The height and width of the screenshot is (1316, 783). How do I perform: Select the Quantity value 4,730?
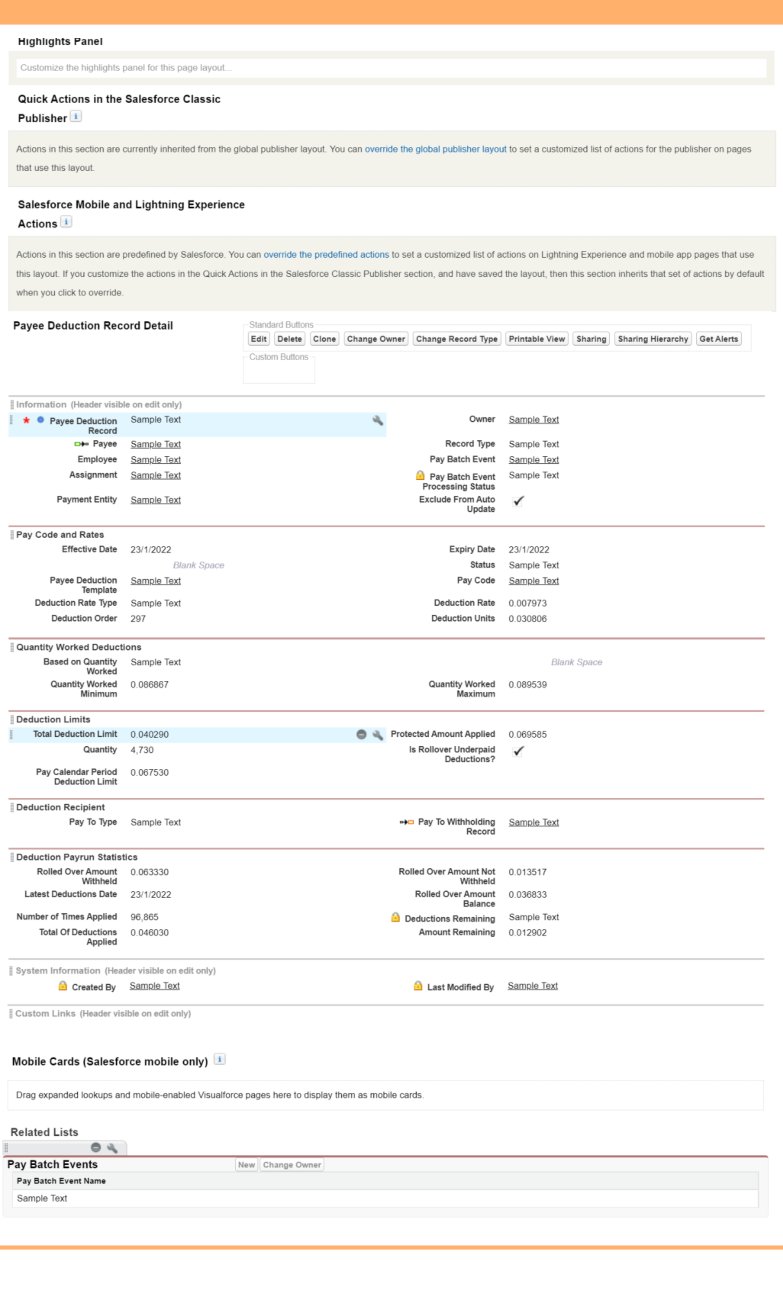[142, 750]
